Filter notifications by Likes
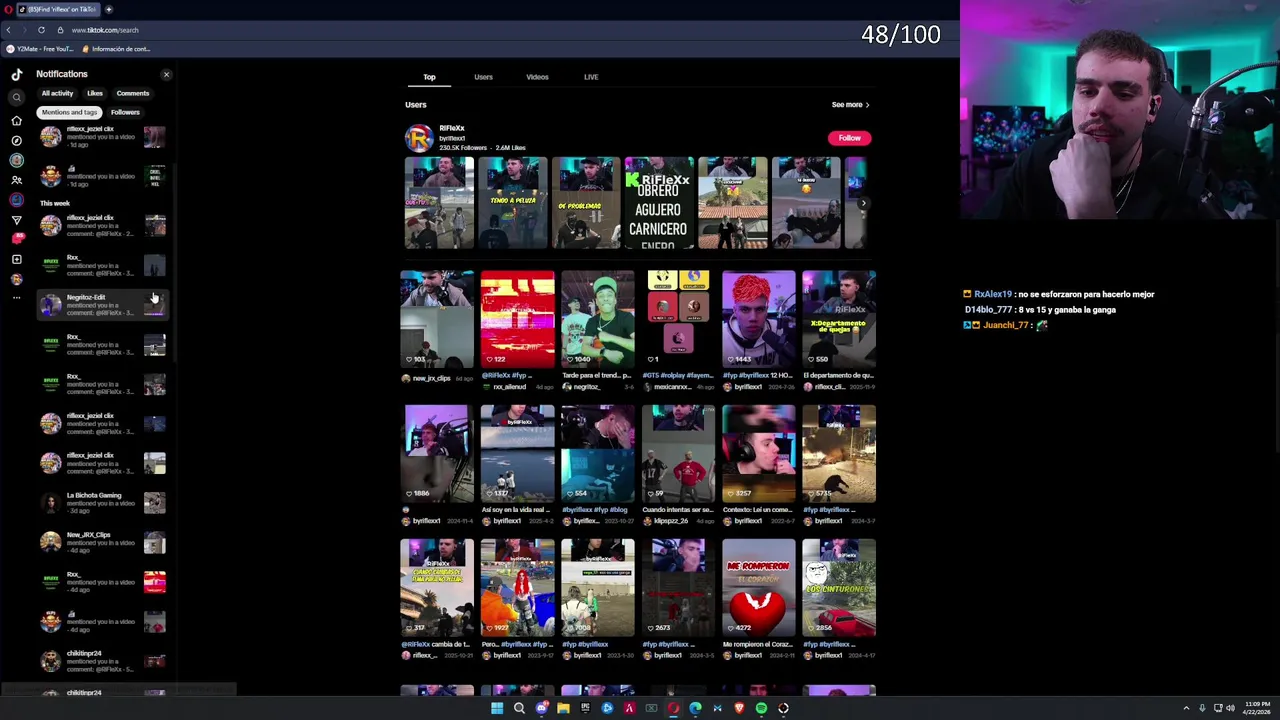The image size is (1280, 720). pos(95,93)
